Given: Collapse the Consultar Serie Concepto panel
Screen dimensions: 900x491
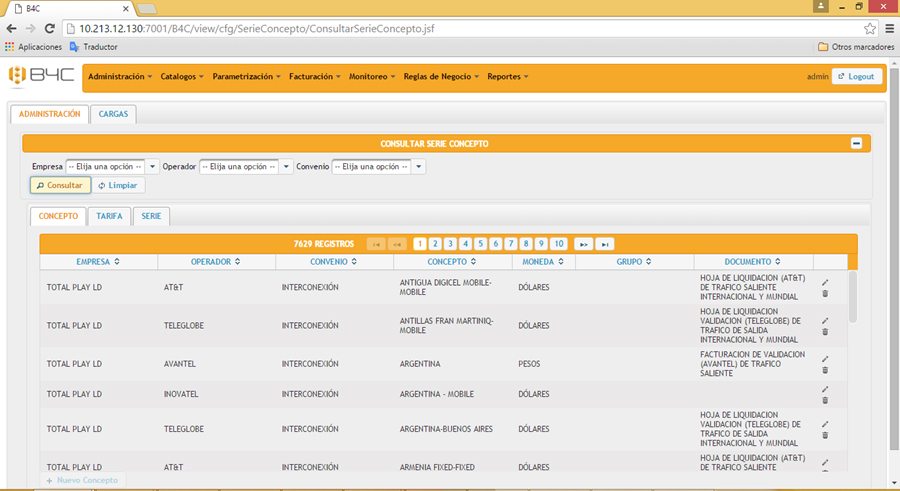Looking at the screenshot, I should (856, 144).
